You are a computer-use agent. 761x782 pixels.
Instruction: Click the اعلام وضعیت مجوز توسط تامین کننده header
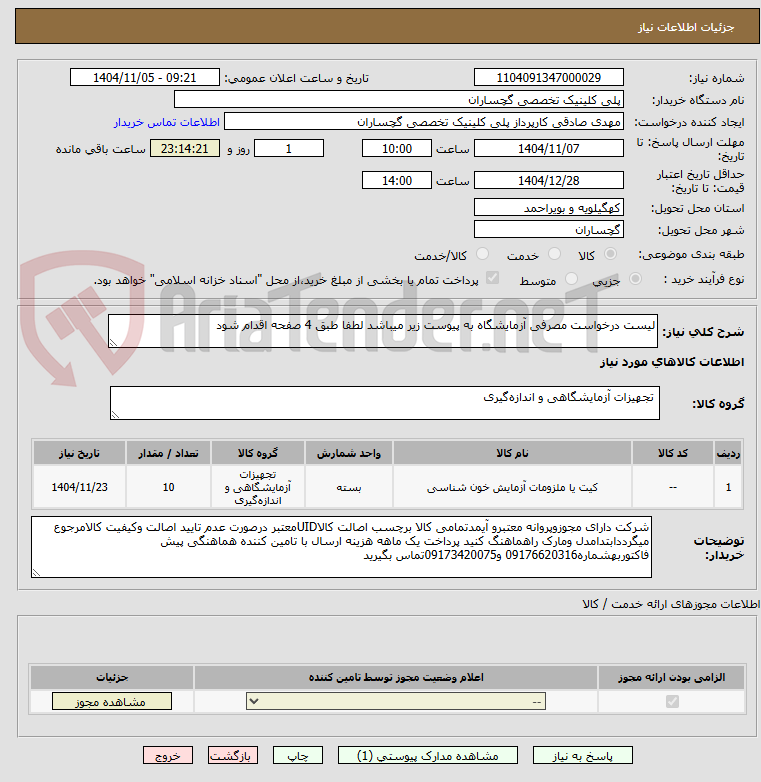(x=396, y=677)
